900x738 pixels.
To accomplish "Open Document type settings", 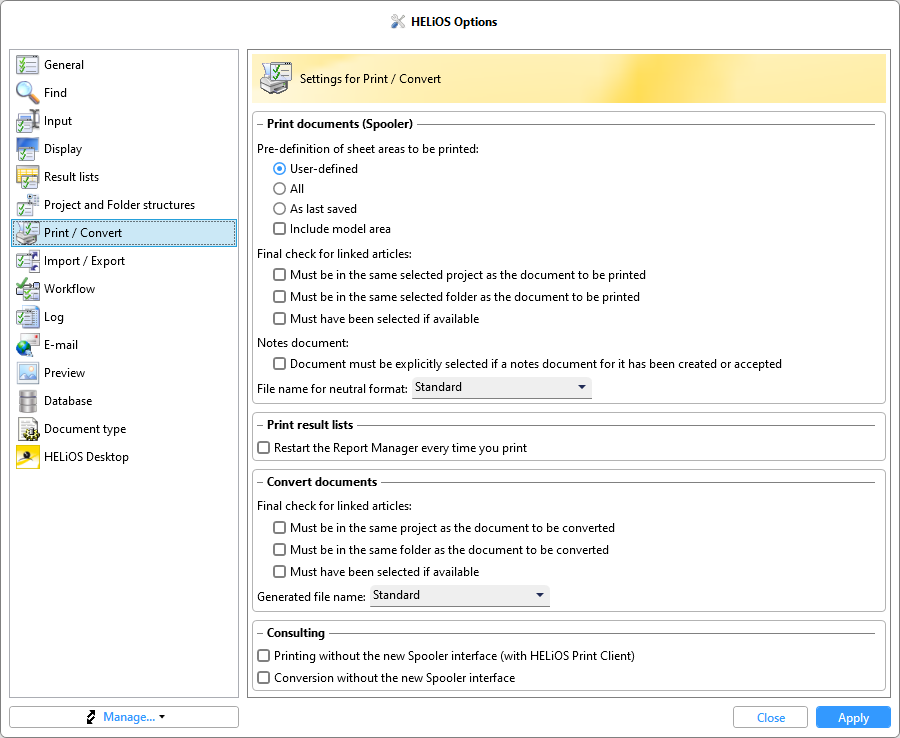I will tap(124, 429).
